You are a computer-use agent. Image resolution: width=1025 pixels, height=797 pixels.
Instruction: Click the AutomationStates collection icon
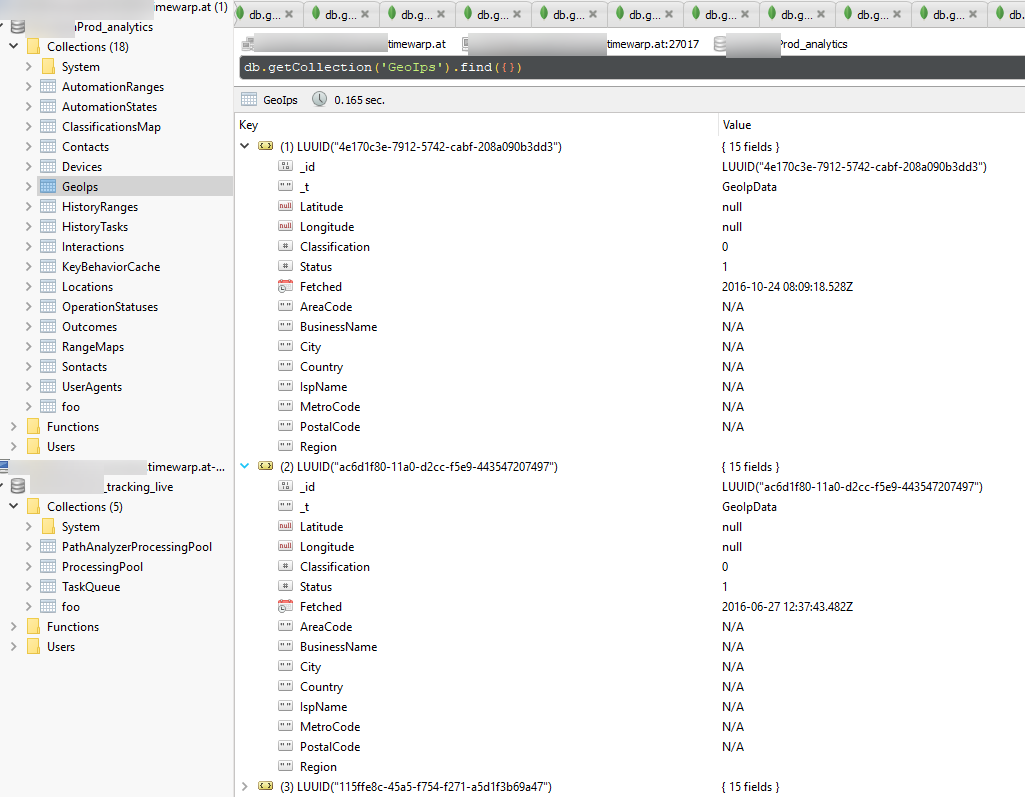coord(48,107)
